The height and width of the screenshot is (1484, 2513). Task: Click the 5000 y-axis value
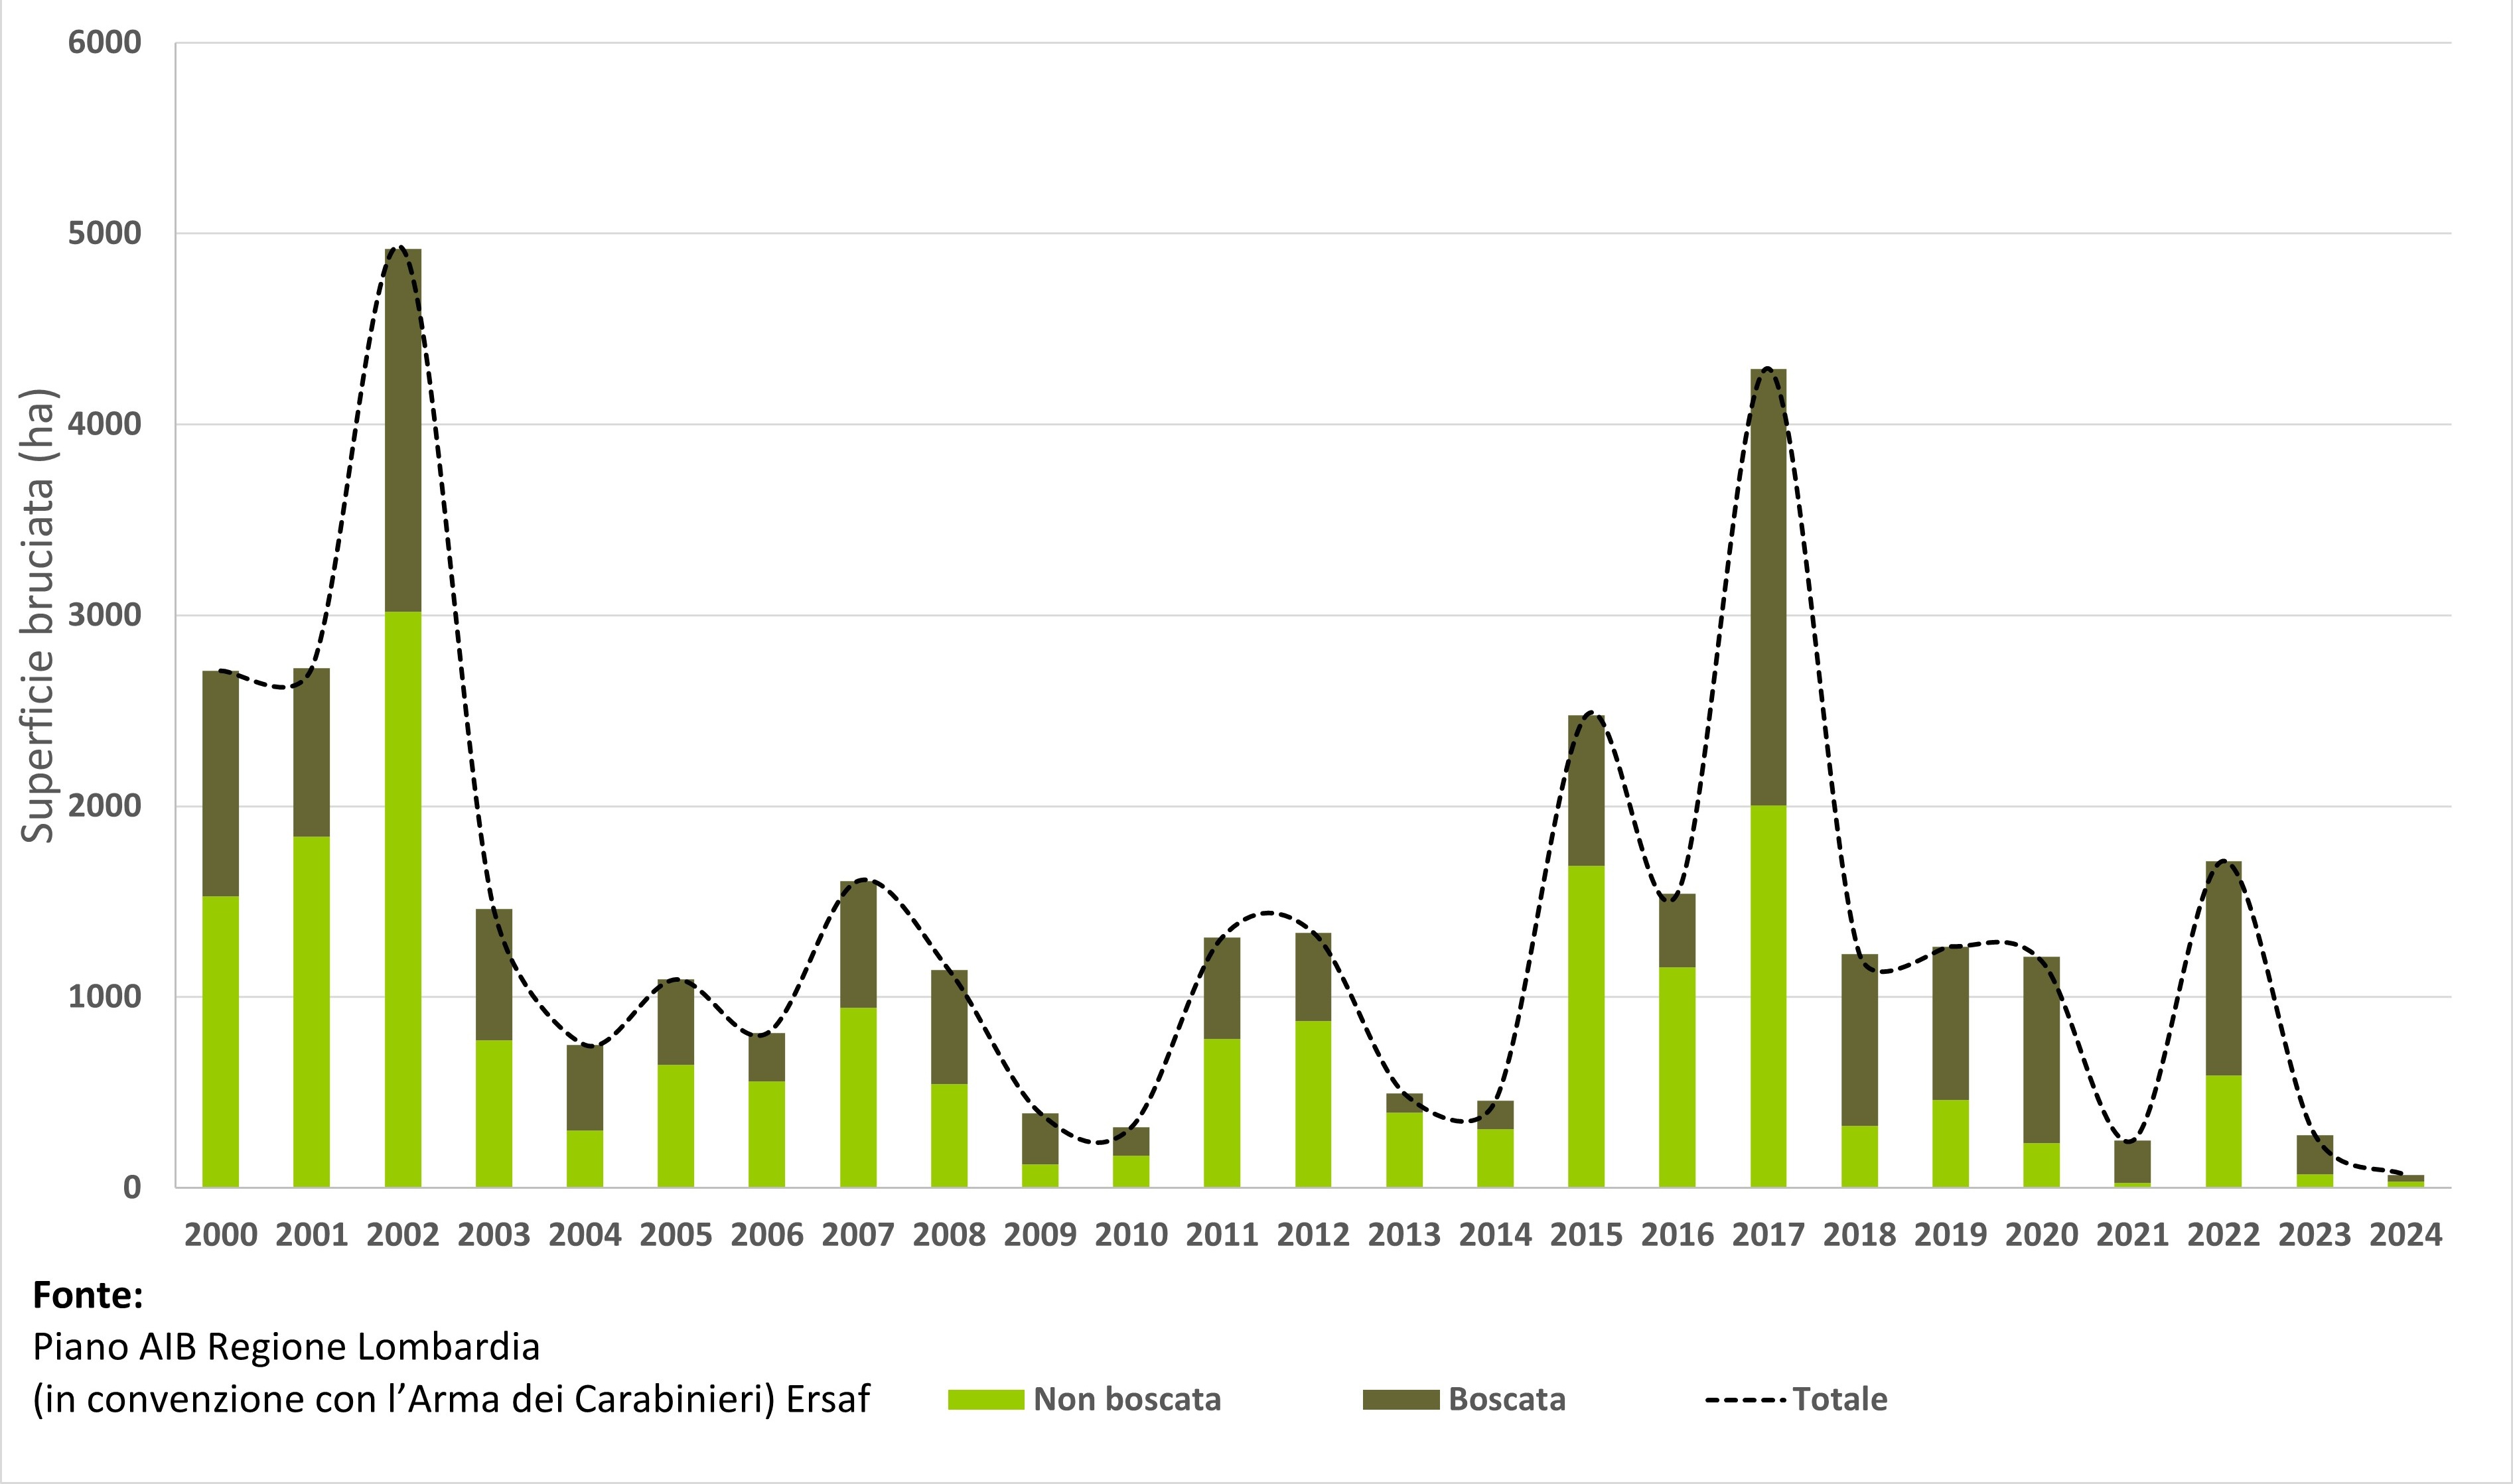pos(105,233)
